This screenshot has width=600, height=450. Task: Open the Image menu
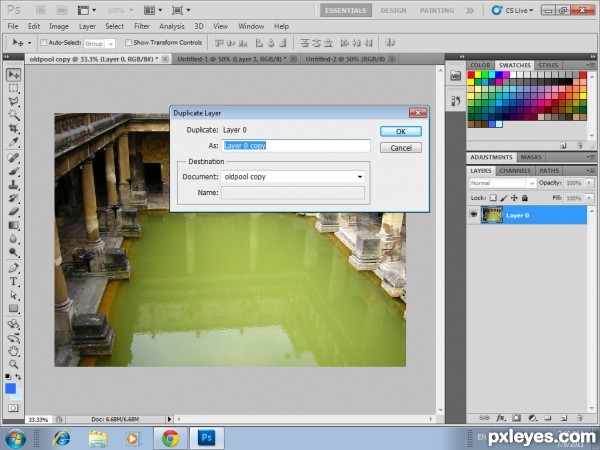[x=59, y=26]
